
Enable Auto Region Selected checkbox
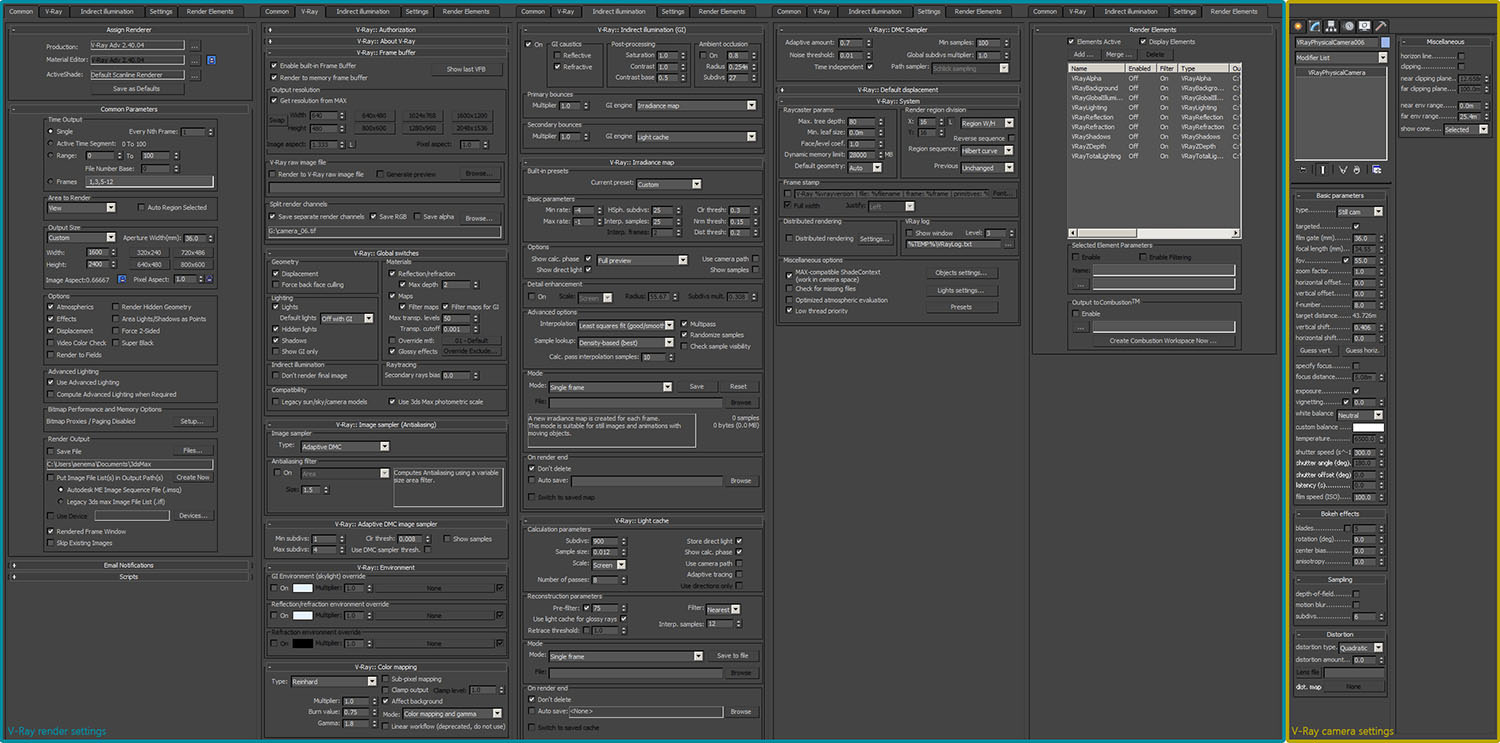coord(141,208)
